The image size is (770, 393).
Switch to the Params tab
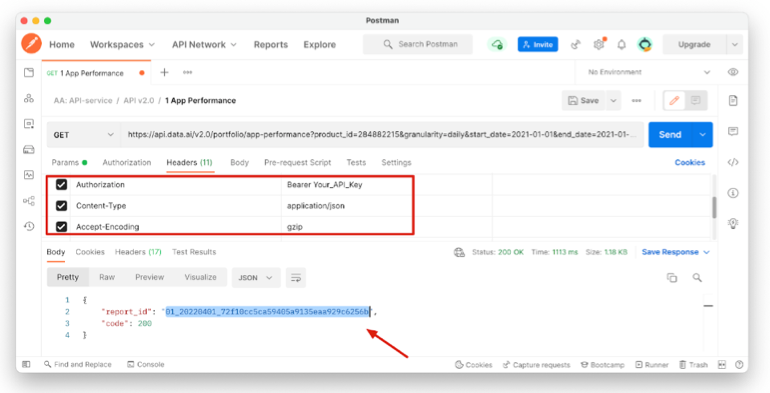pyautogui.click(x=69, y=162)
